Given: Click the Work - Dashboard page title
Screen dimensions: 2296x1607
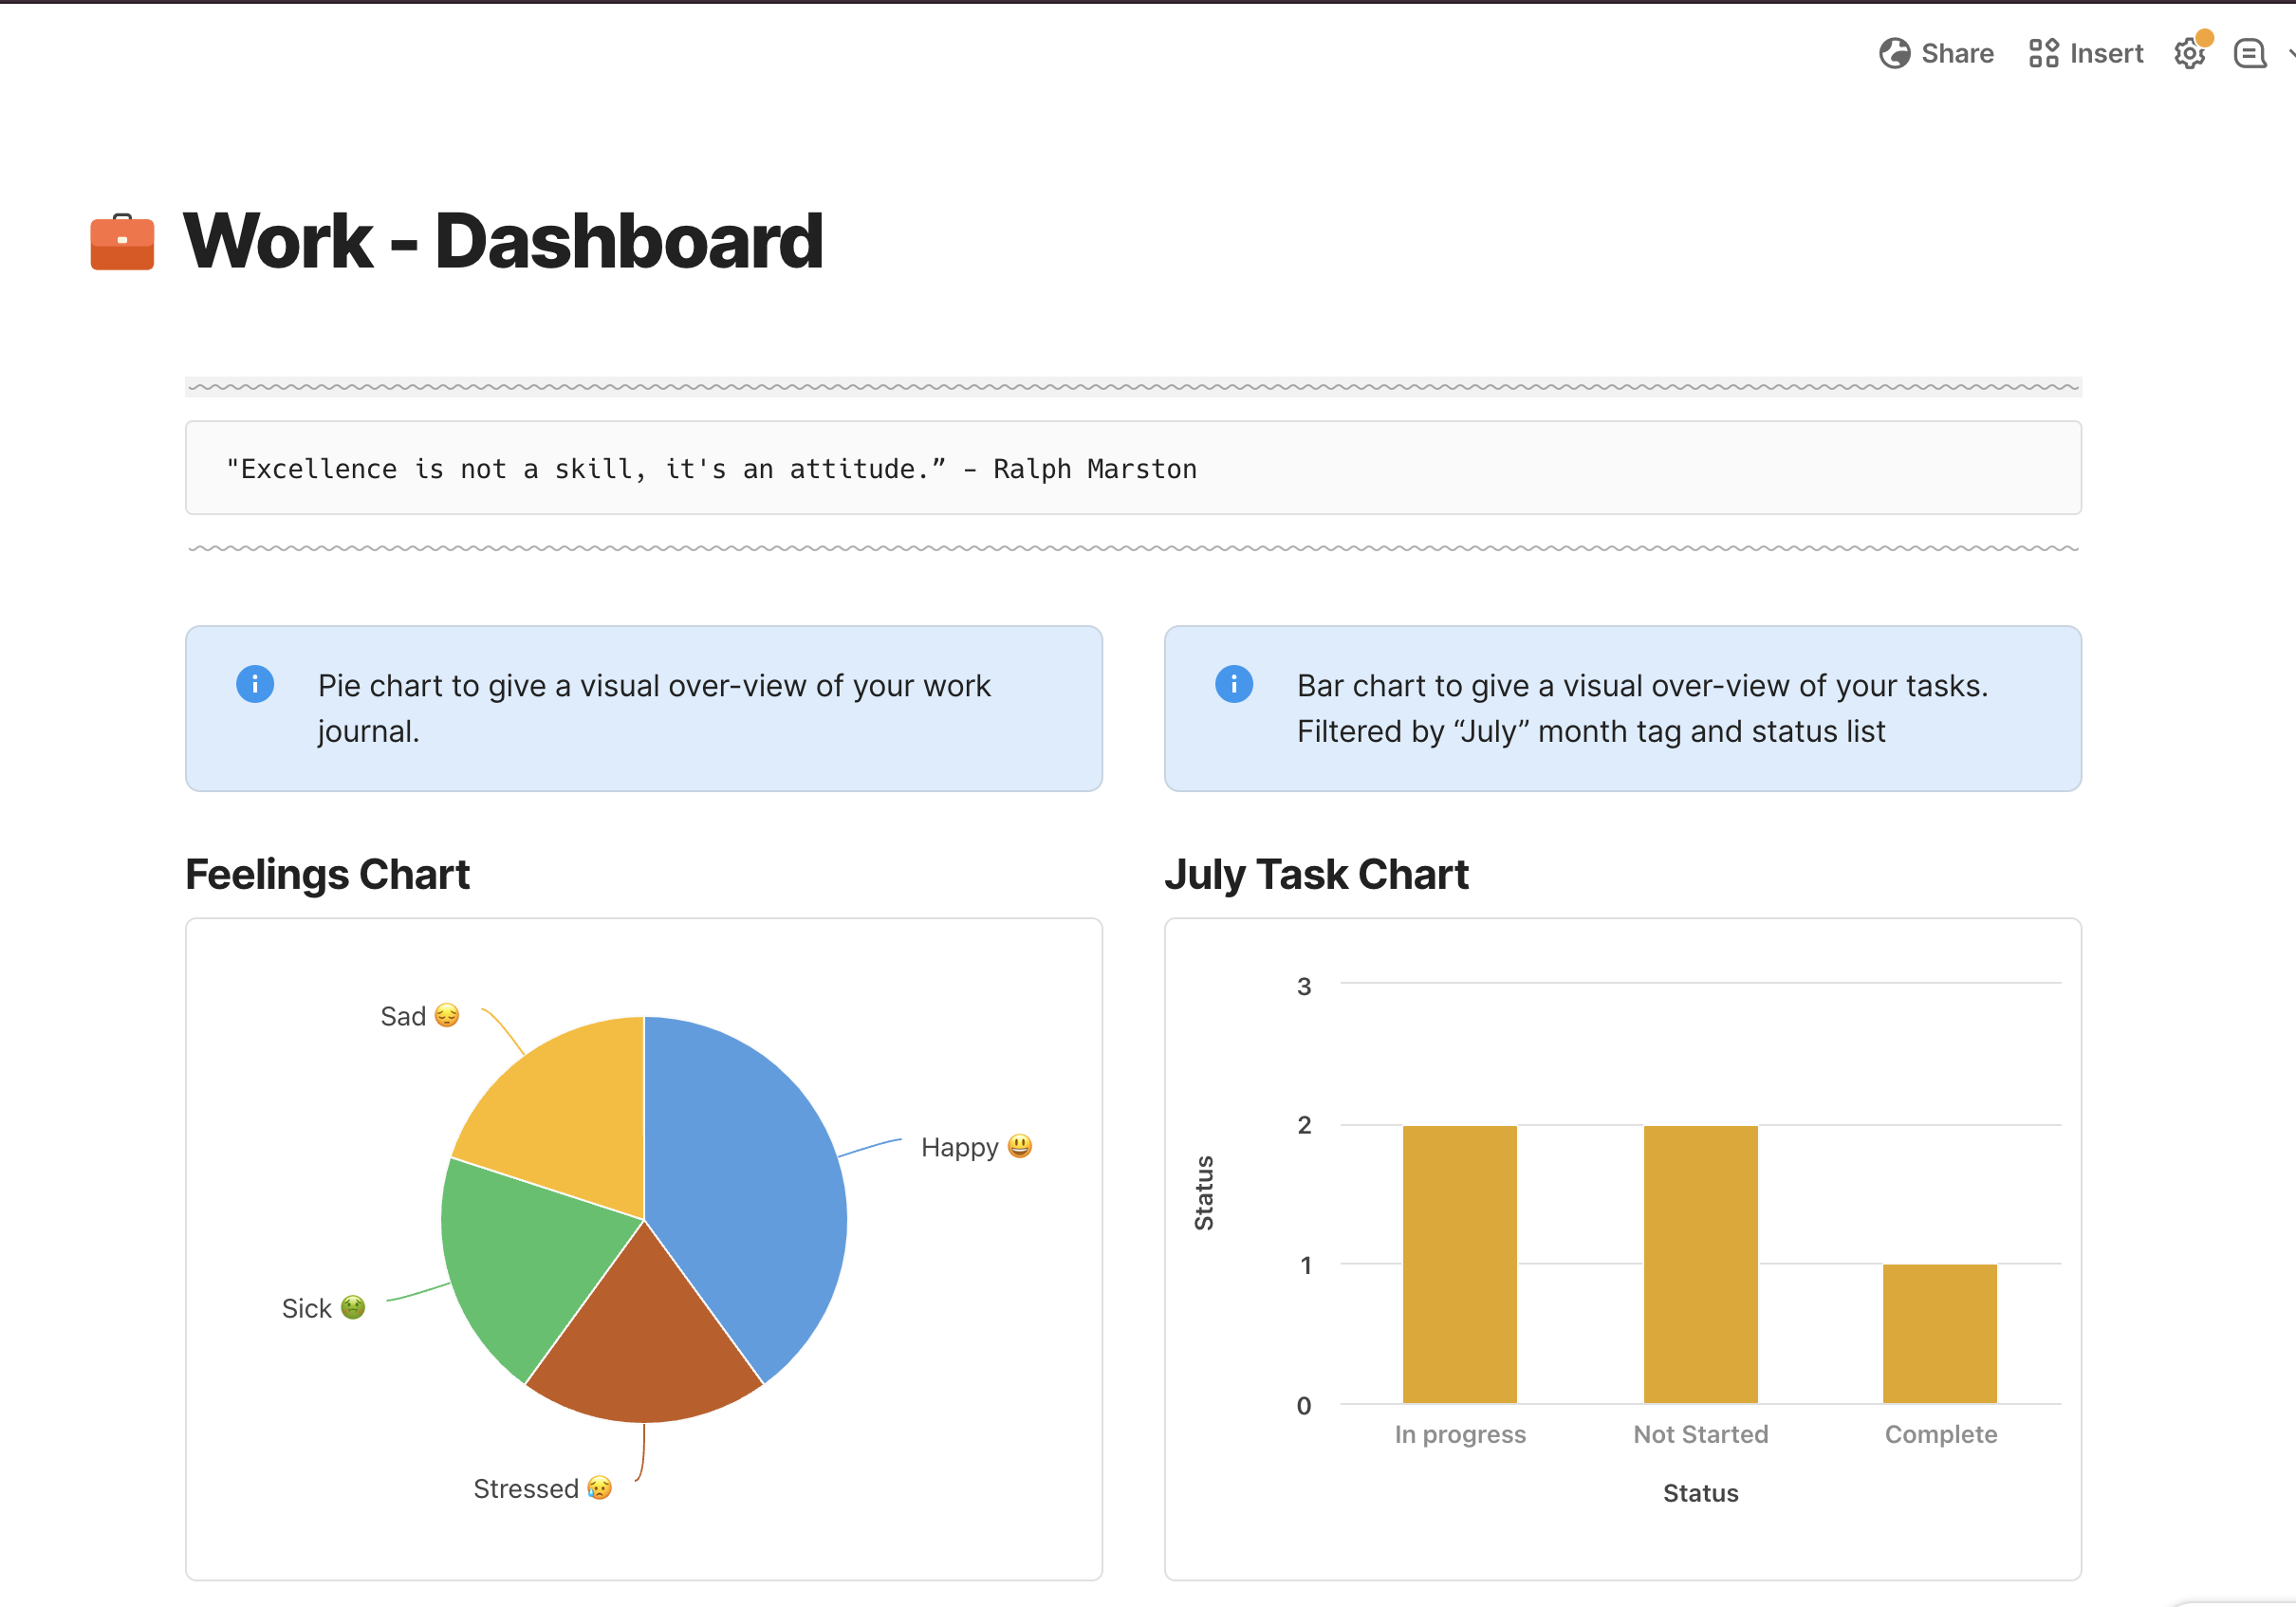Looking at the screenshot, I should (x=503, y=242).
